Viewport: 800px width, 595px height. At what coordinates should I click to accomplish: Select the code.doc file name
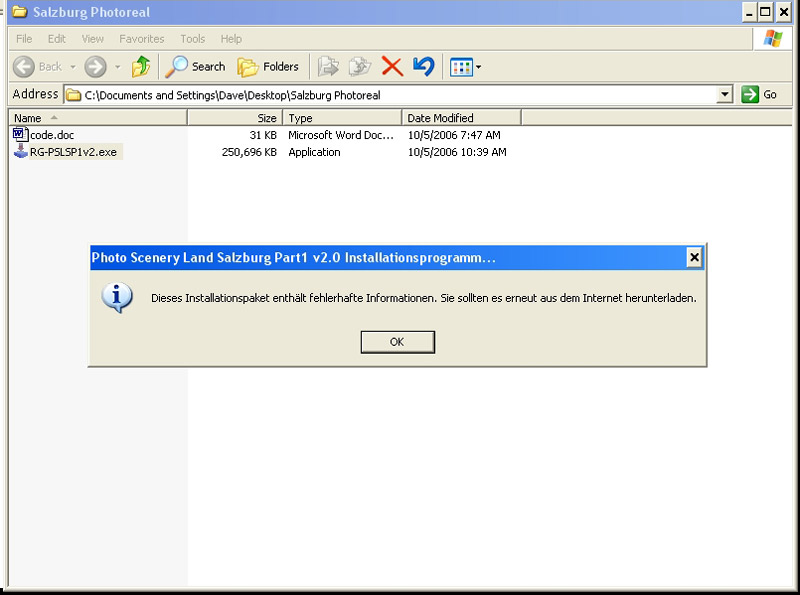pyautogui.click(x=52, y=135)
